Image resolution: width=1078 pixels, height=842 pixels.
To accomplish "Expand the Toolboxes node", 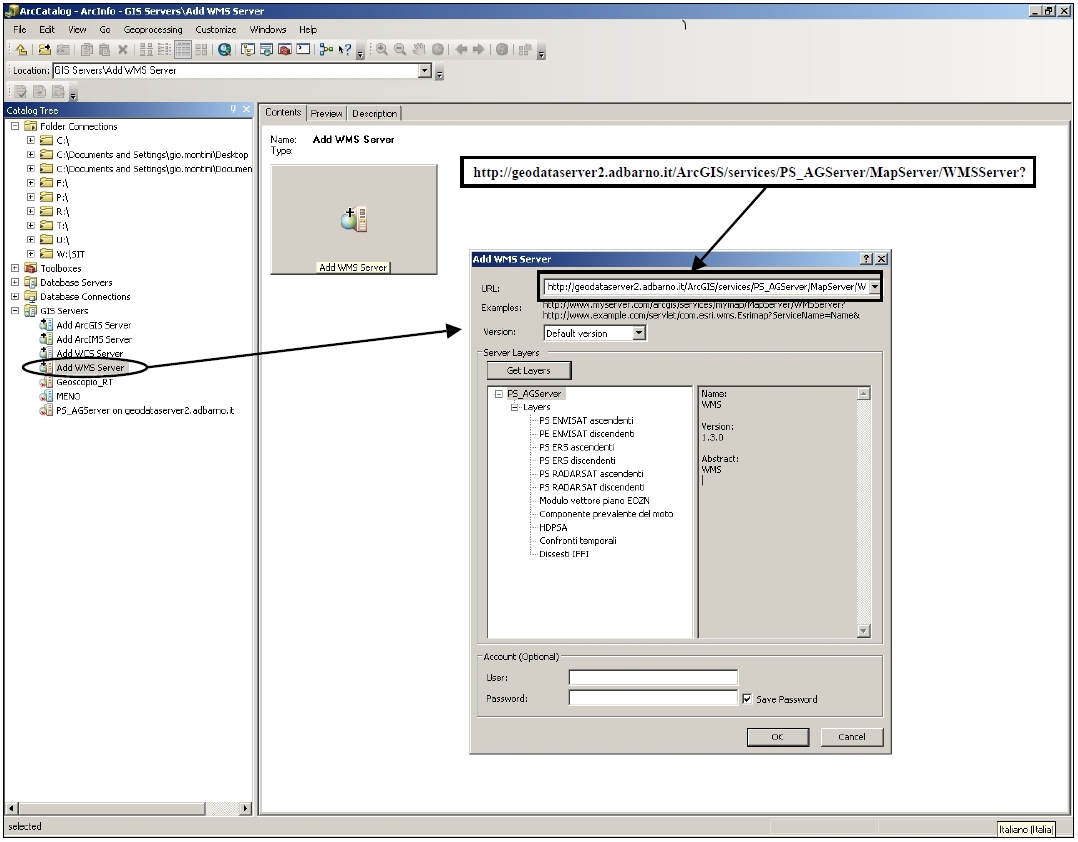I will point(15,268).
